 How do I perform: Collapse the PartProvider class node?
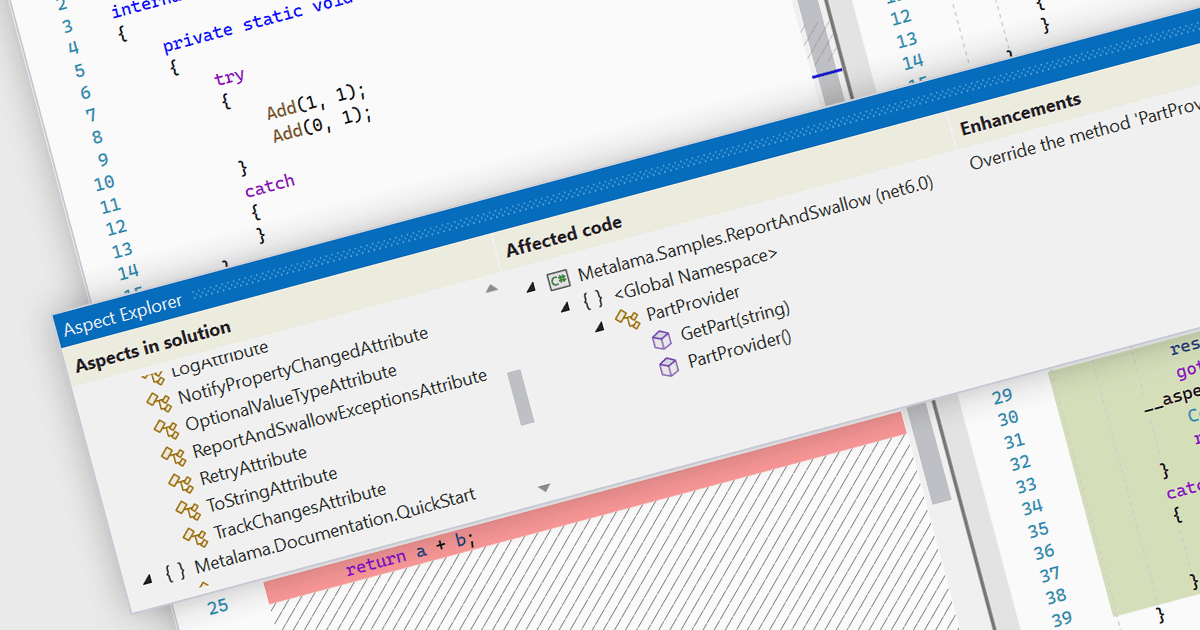[600, 326]
